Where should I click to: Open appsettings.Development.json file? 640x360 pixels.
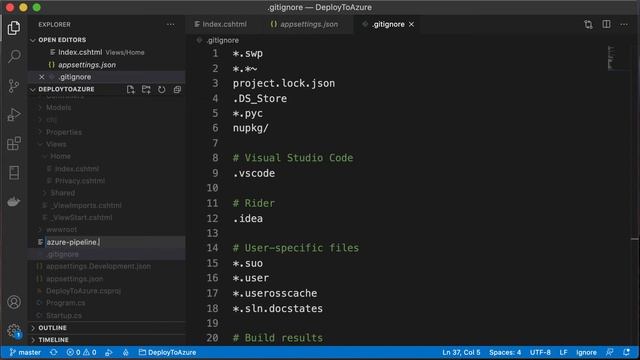[98, 267]
